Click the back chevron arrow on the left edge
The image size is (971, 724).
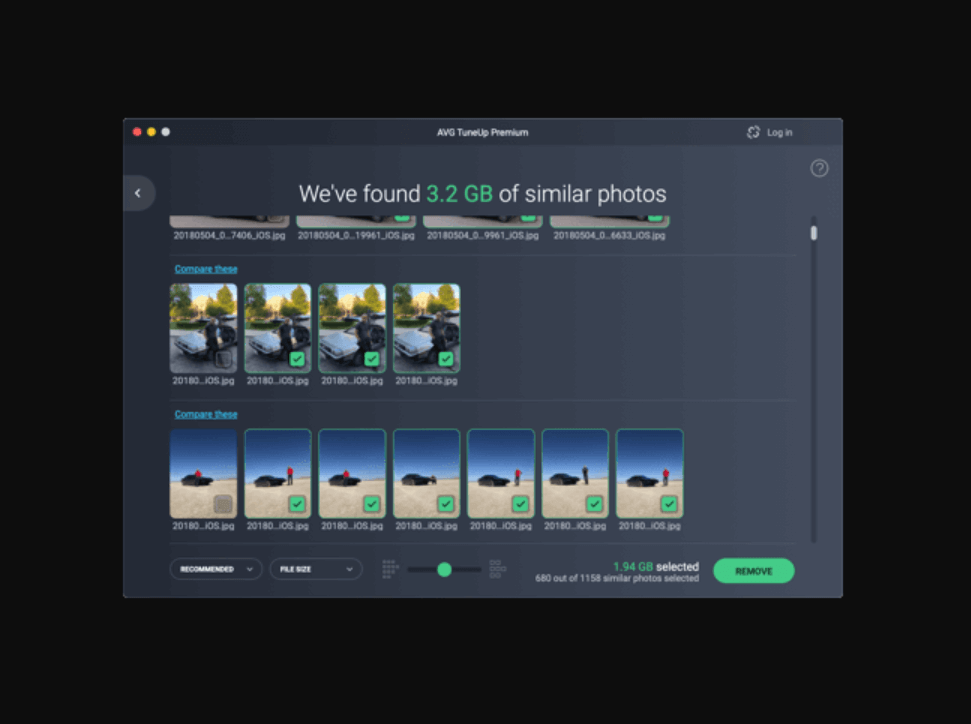click(x=138, y=193)
